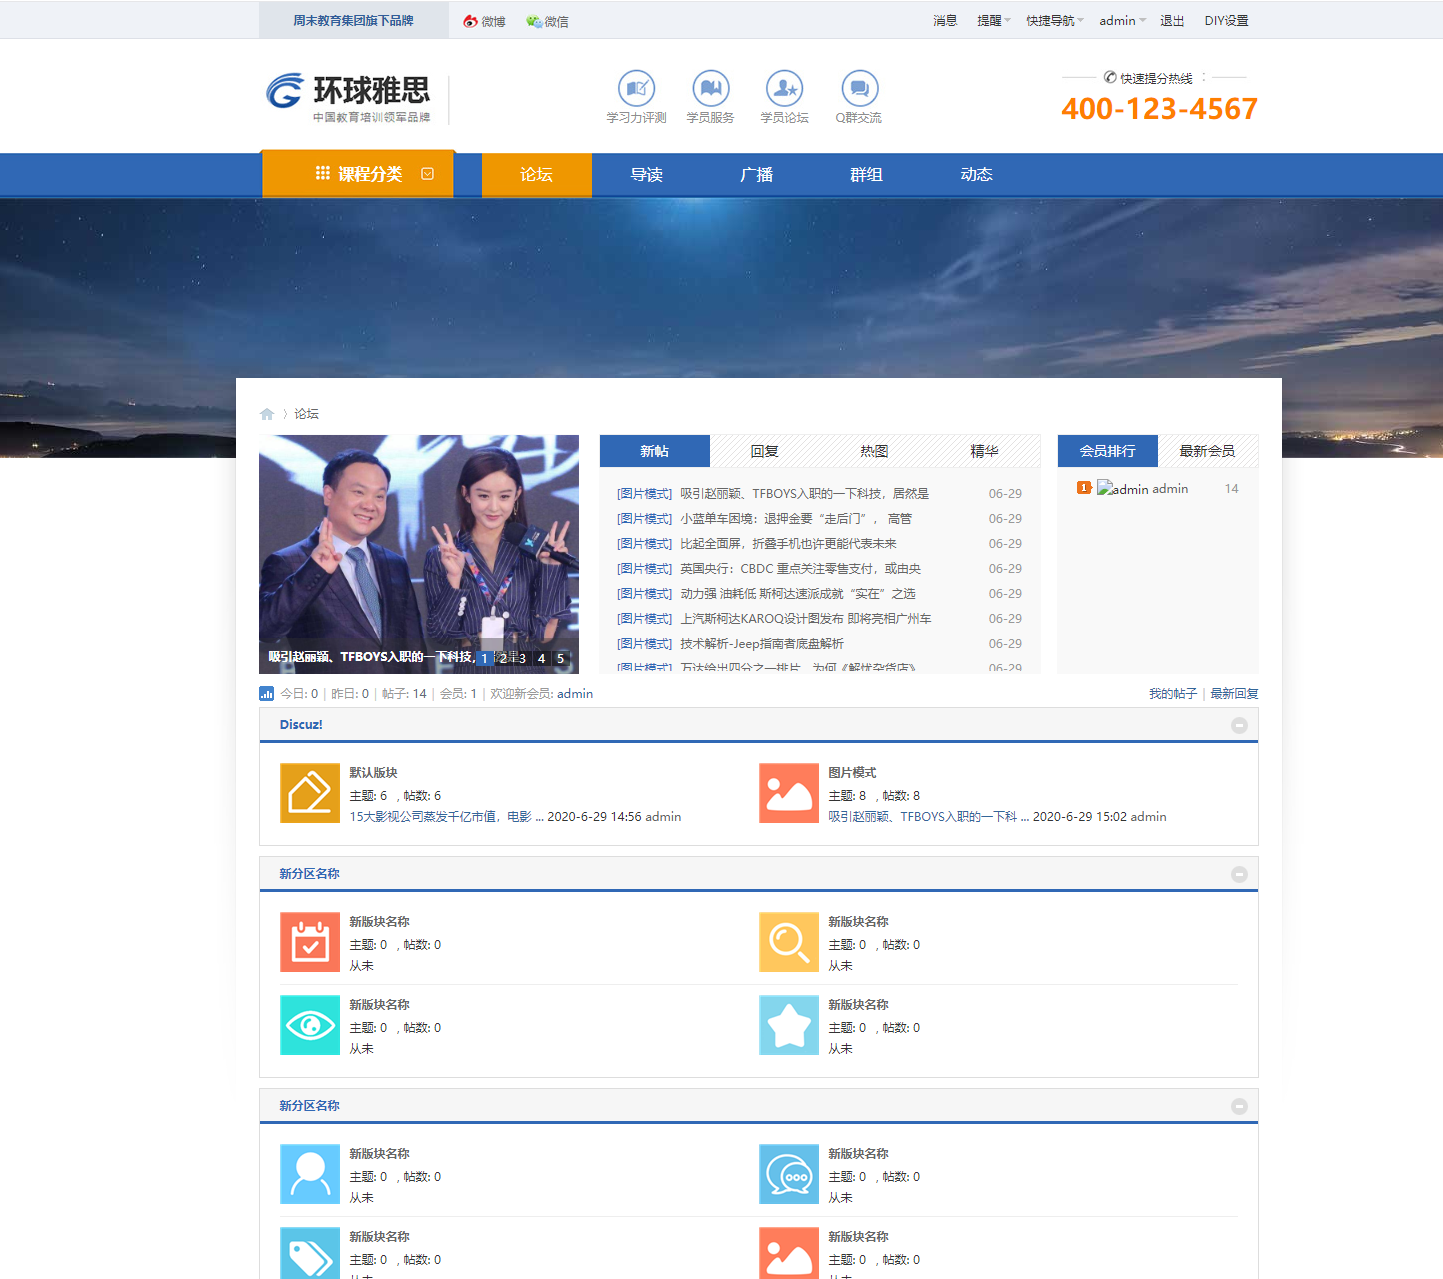
Task: Click the 学习力评测 icon in header
Action: pyautogui.click(x=636, y=89)
